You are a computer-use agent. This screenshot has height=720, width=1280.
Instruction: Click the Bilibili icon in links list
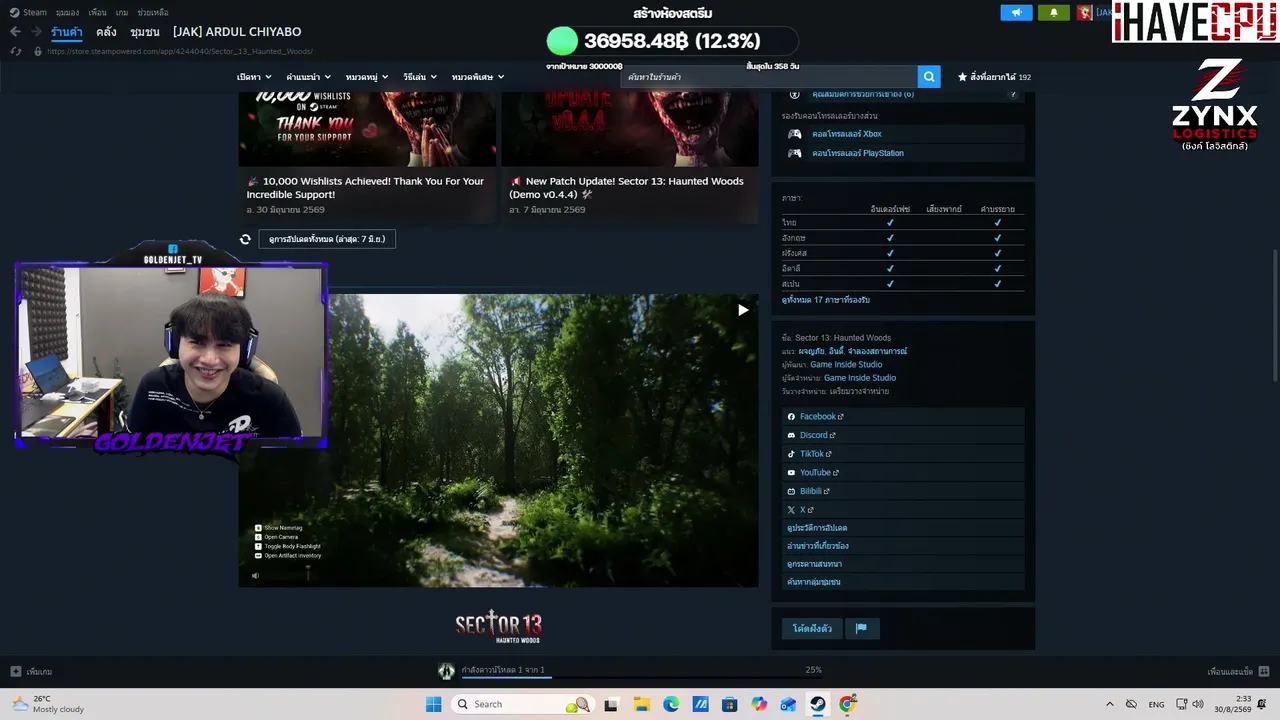tap(791, 491)
